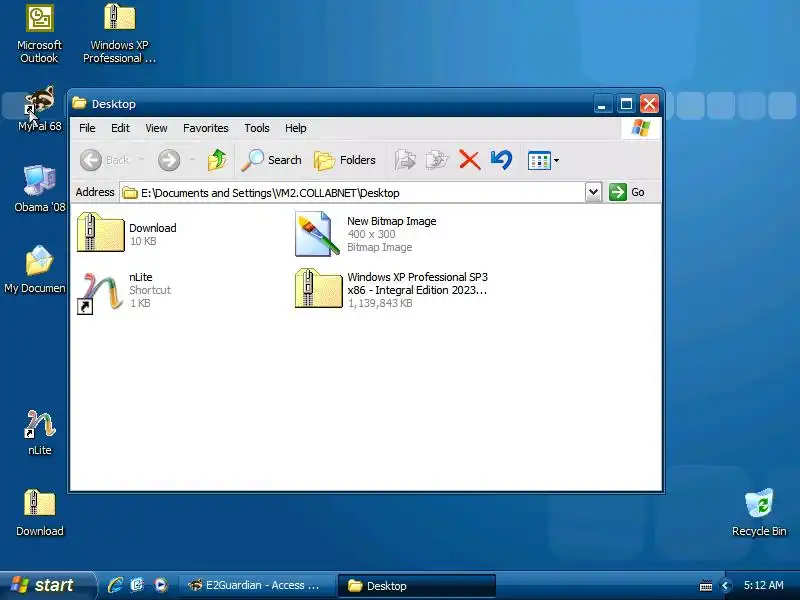This screenshot has width=800, height=600.
Task: Select the Windows XP Professional SP3 zip in Explorer
Action: tap(392, 290)
